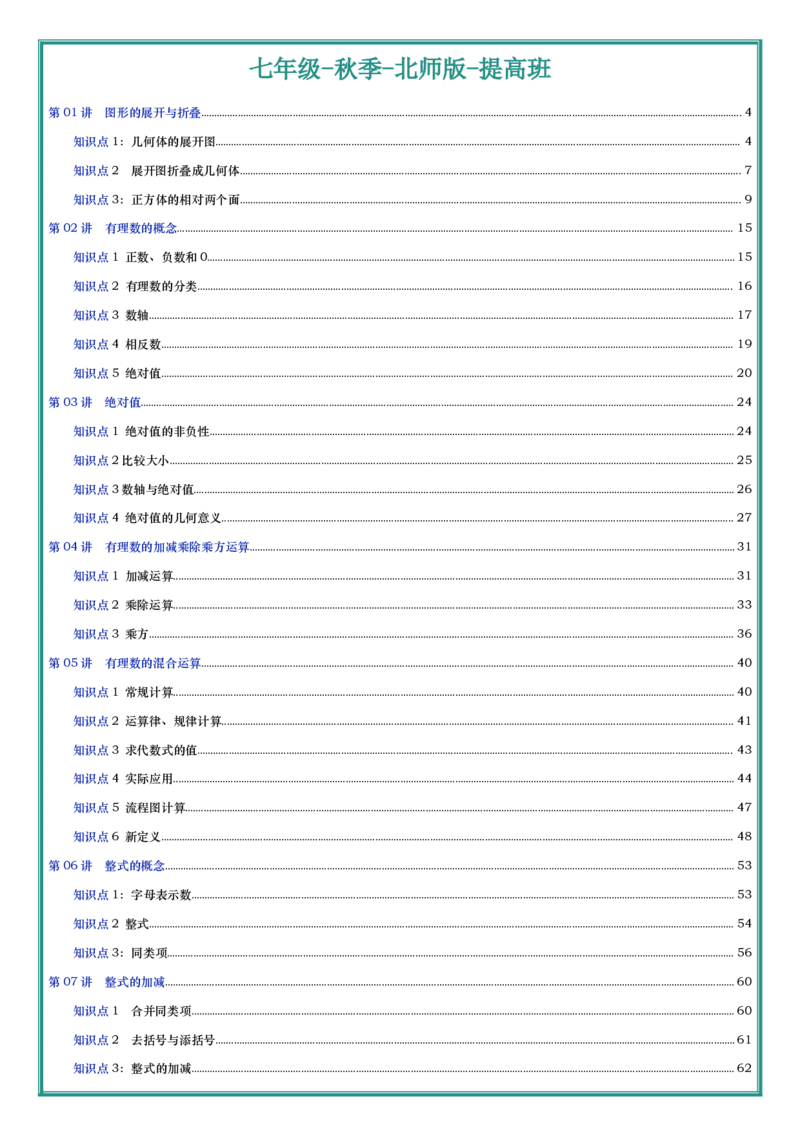This screenshot has height=1132, width=800.
Task: Click 知识点2 整式 entry
Action: coord(412,923)
